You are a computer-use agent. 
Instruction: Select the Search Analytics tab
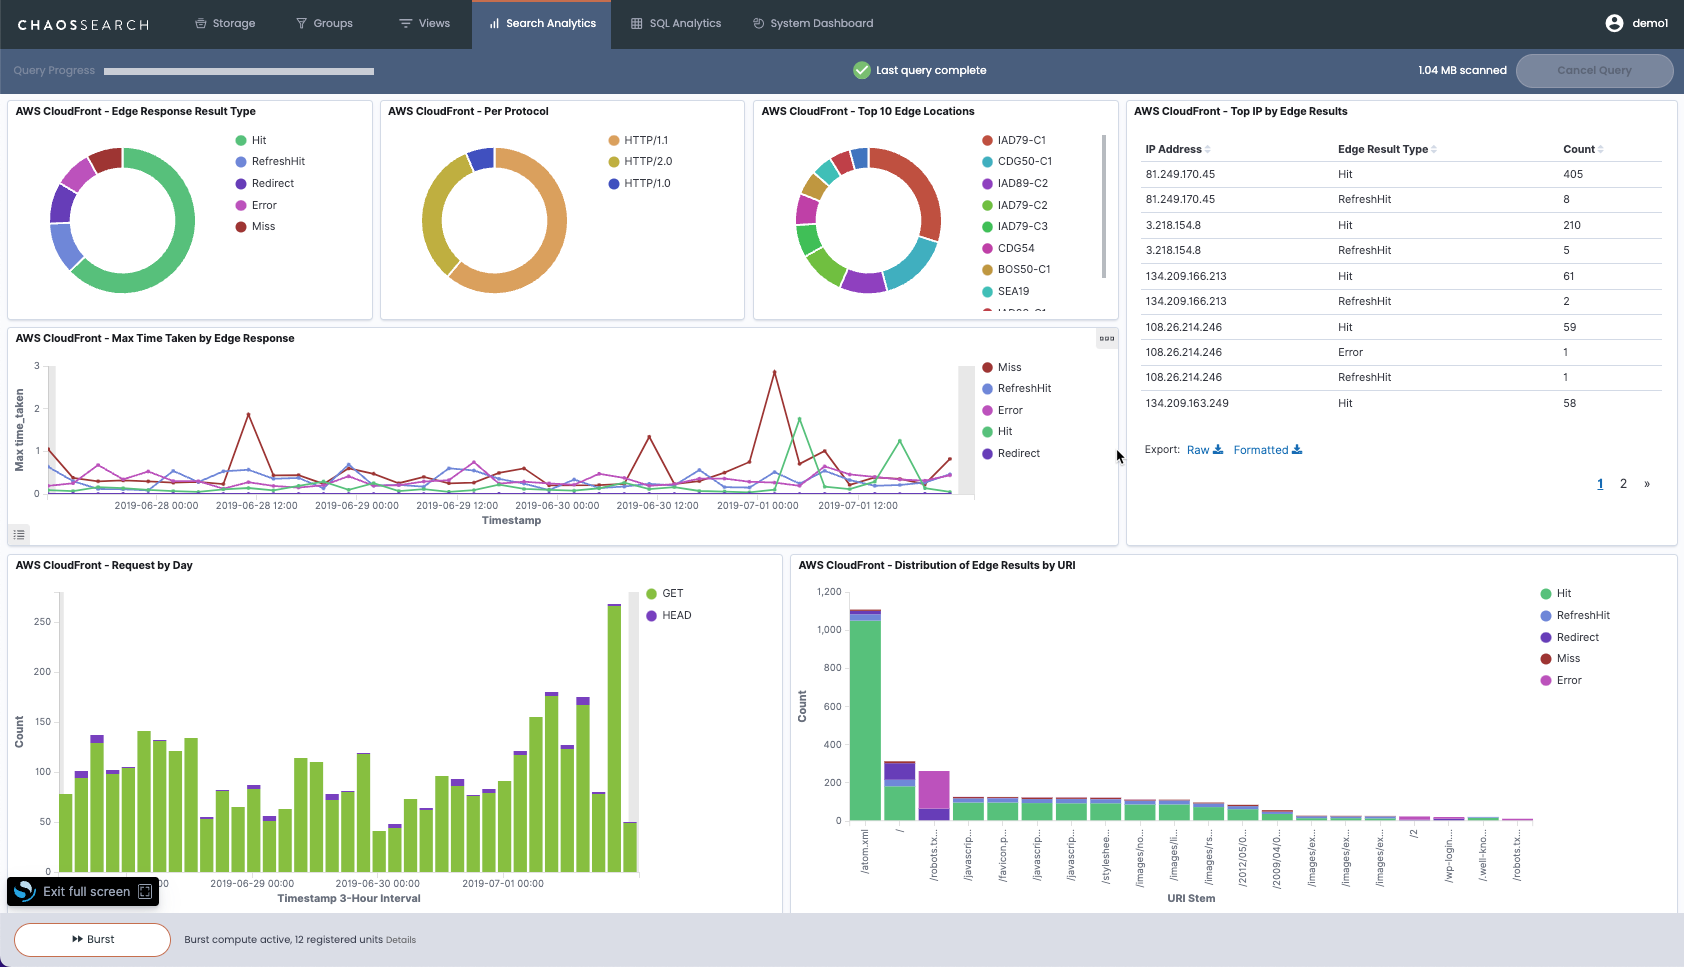tap(542, 23)
